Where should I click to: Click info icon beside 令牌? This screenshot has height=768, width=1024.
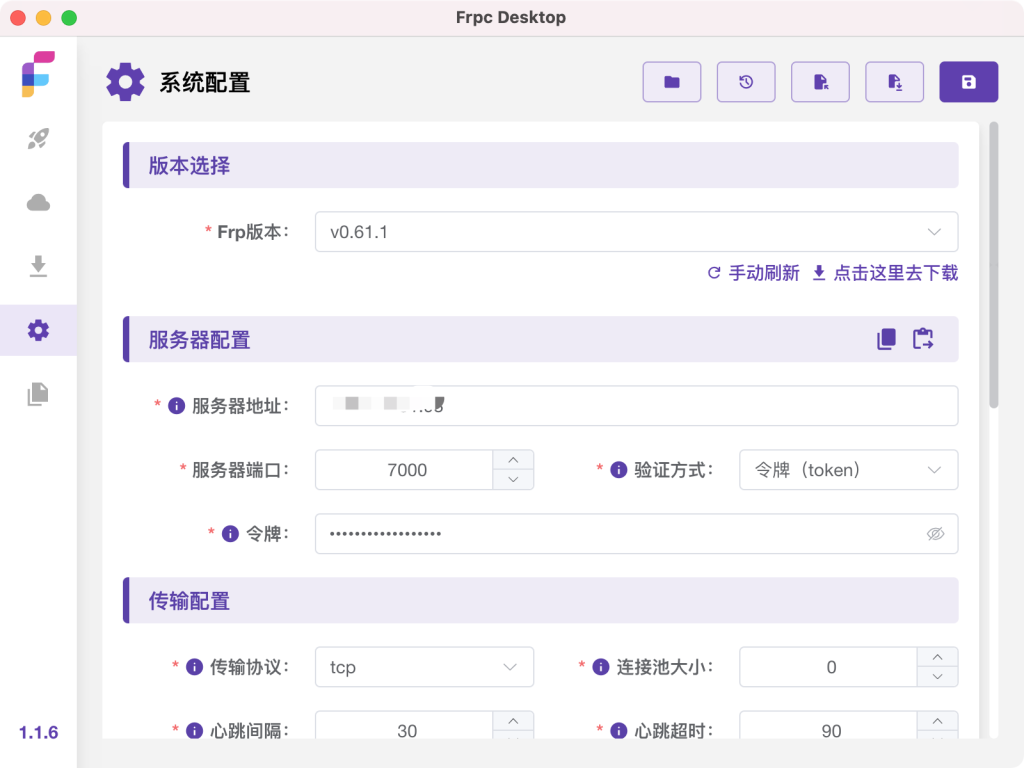(x=230, y=534)
